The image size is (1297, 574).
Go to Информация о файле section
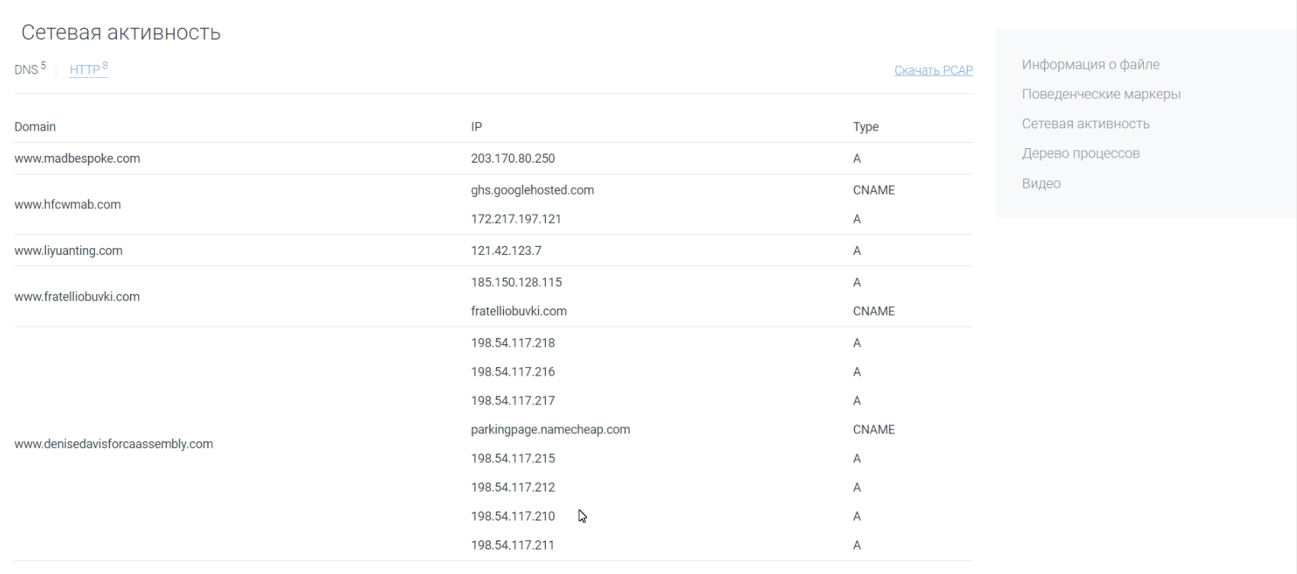coord(1090,65)
